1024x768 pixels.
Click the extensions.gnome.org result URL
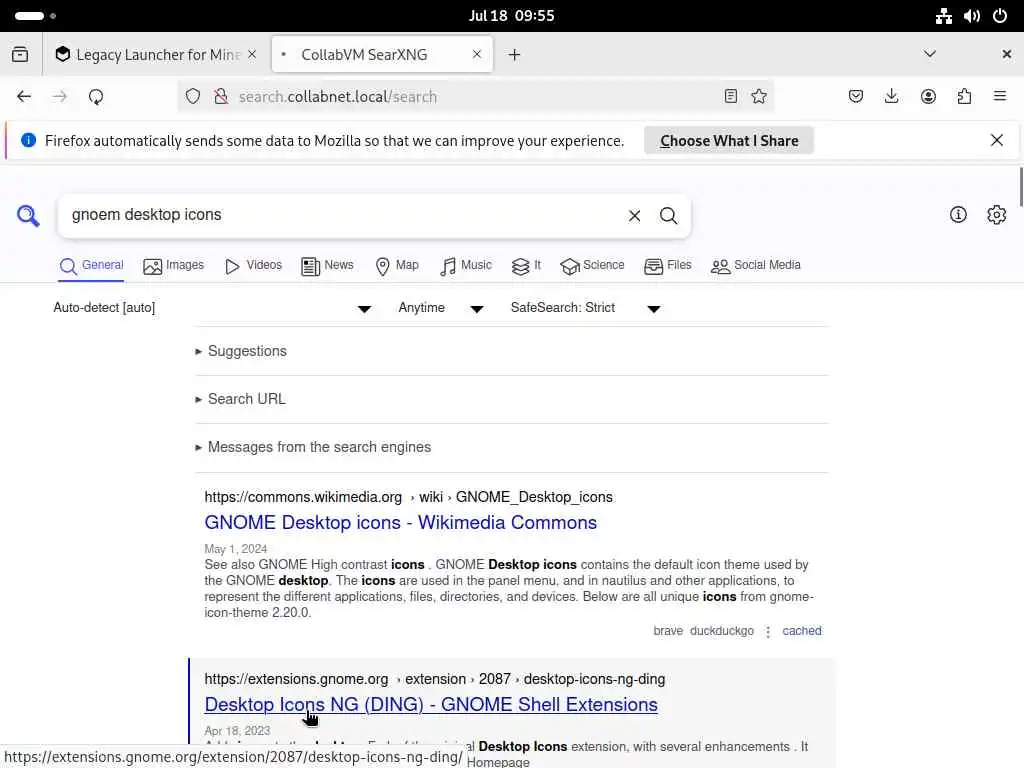coord(435,679)
